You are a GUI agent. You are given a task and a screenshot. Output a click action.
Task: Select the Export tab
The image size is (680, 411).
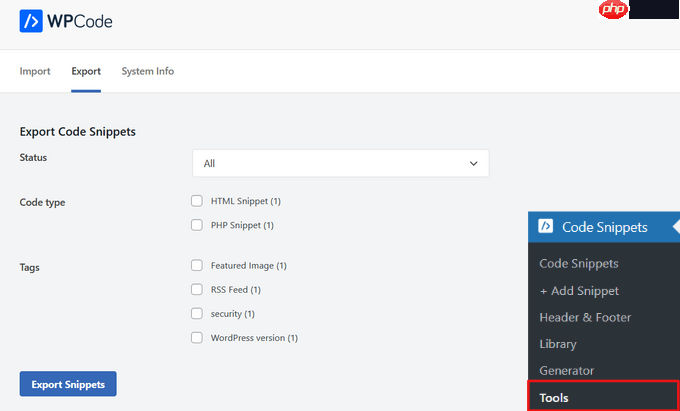click(x=86, y=72)
